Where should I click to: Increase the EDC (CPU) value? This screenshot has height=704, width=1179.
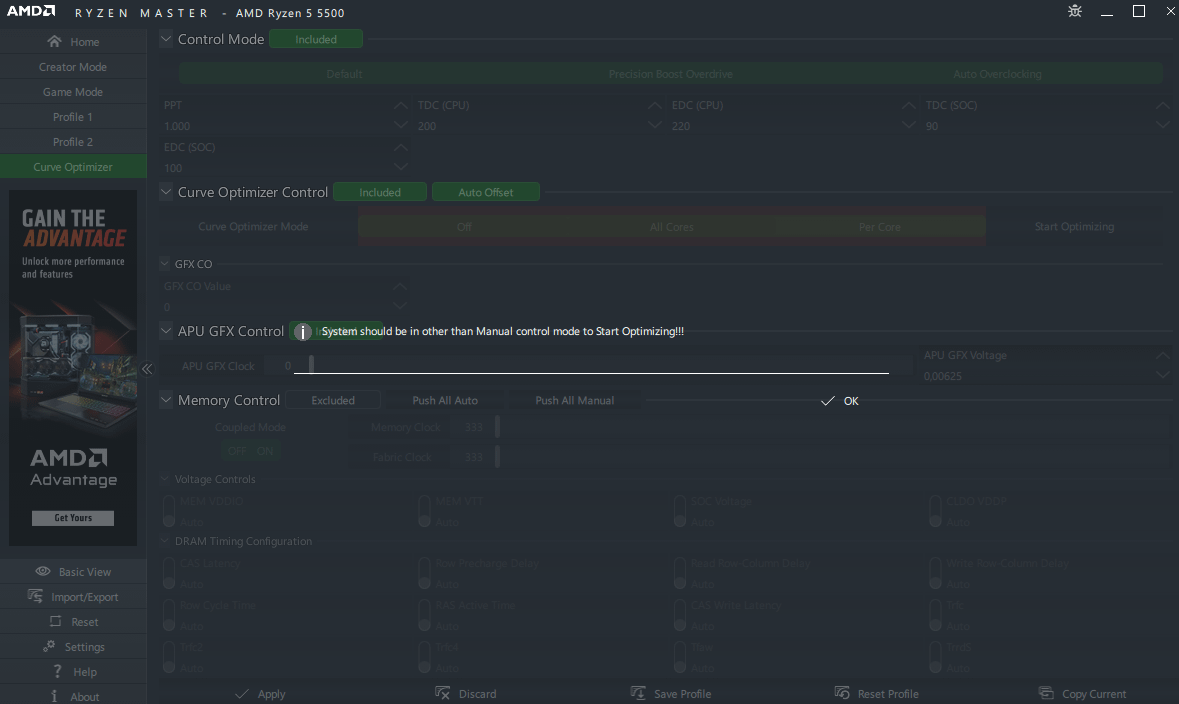(x=909, y=106)
